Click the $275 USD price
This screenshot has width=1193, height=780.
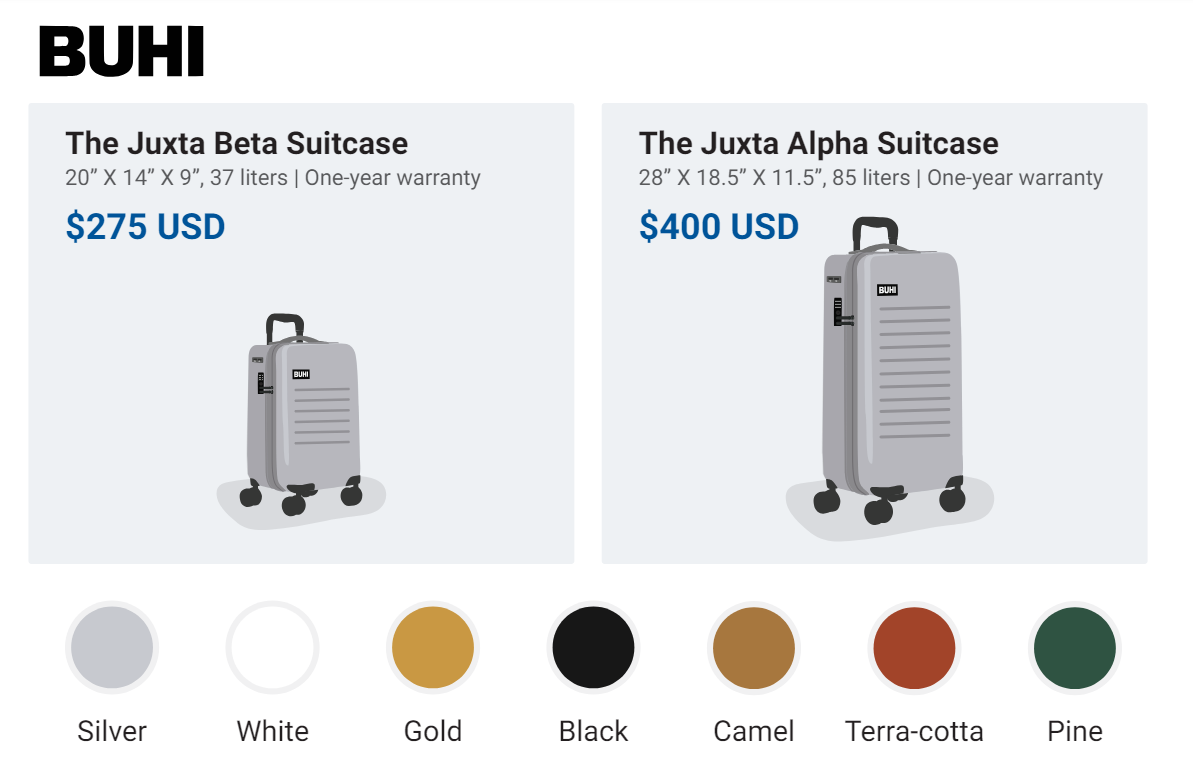pyautogui.click(x=145, y=227)
